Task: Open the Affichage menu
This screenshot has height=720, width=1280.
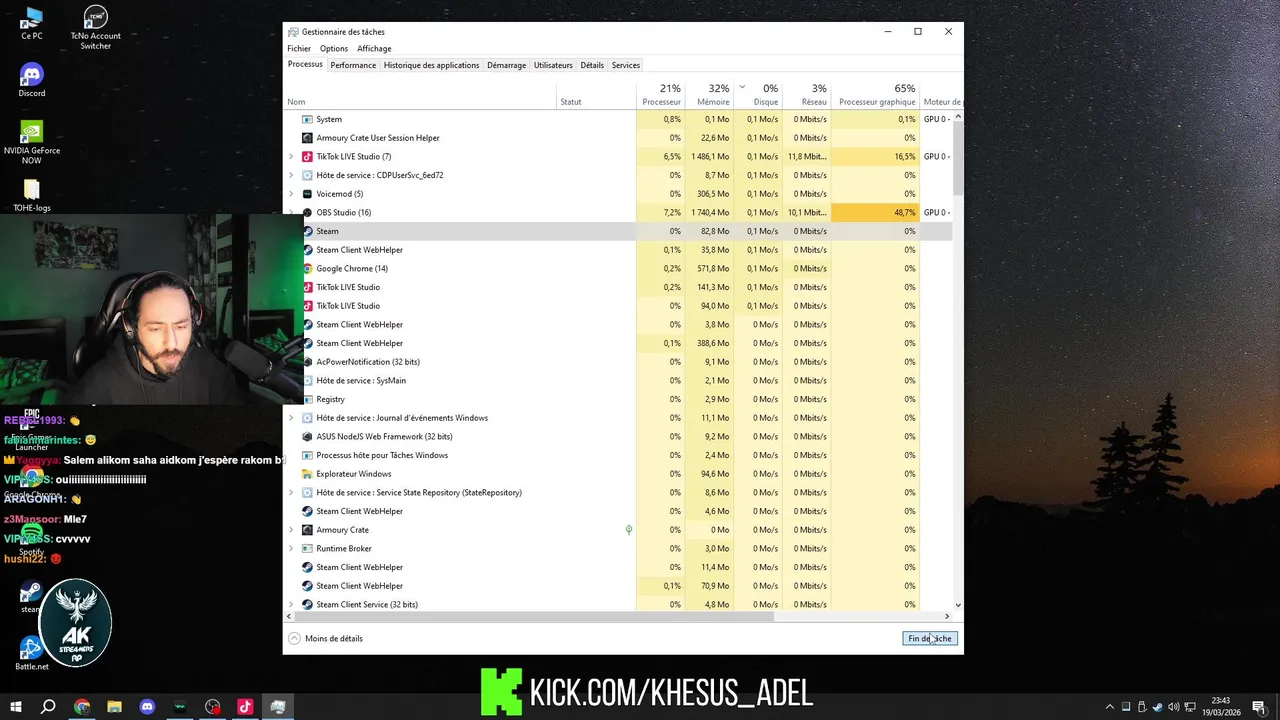Action: pos(374,48)
